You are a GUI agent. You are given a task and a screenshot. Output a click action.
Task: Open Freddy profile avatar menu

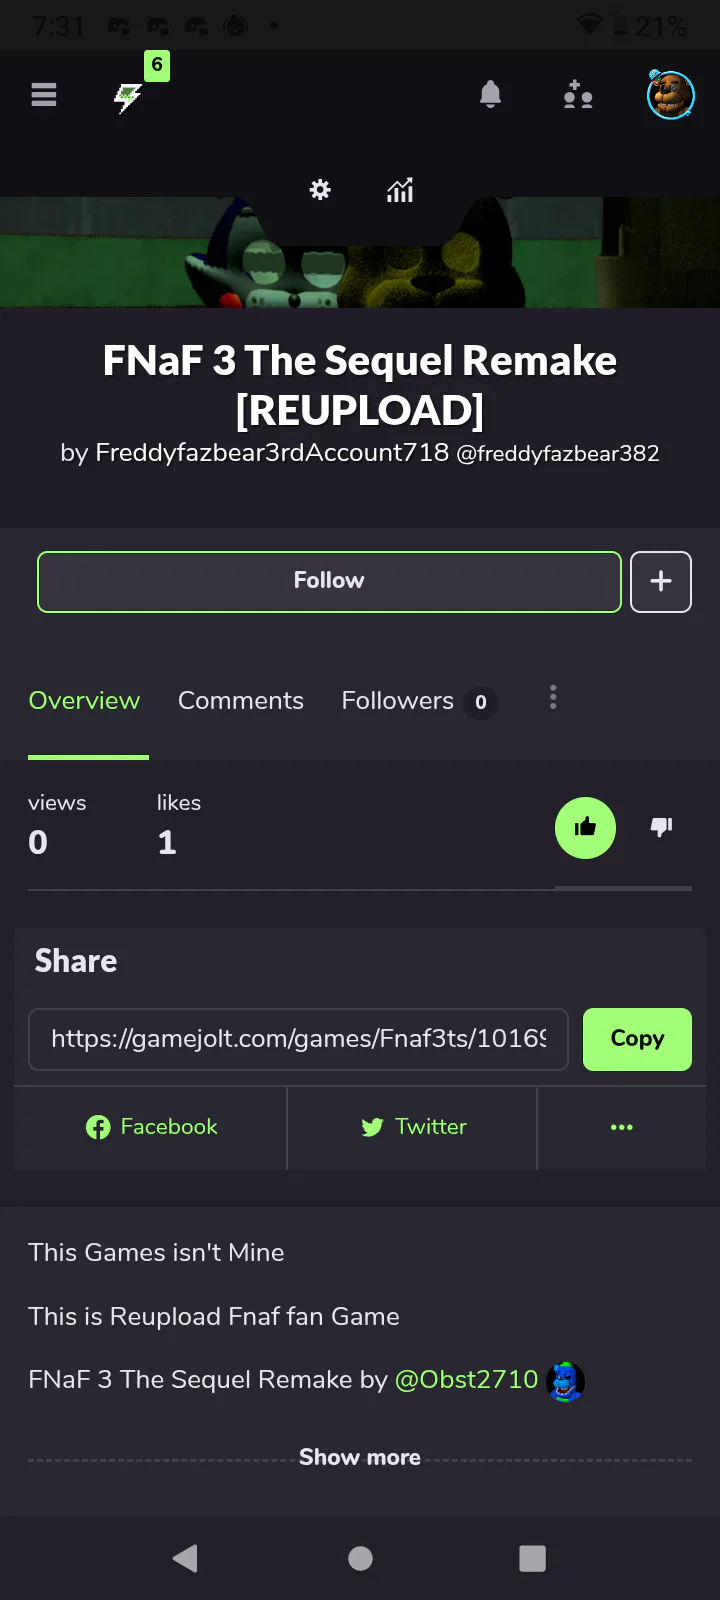(670, 95)
